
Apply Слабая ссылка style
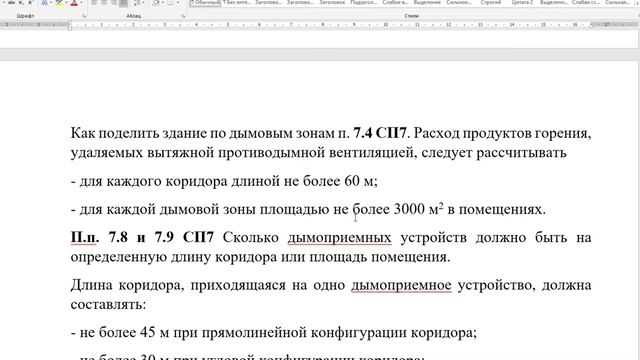coord(586,2)
